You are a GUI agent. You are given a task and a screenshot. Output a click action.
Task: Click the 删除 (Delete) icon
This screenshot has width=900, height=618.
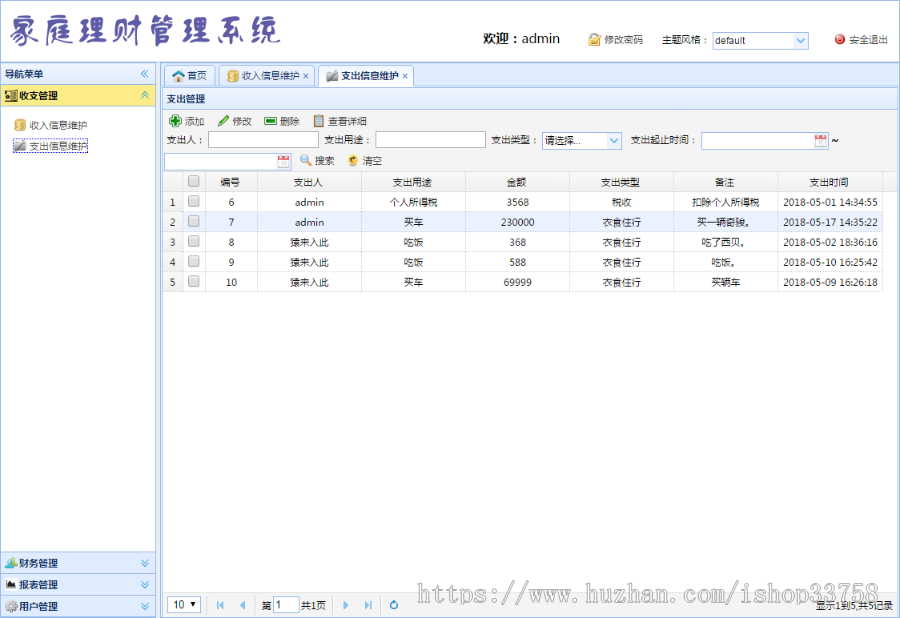click(269, 122)
